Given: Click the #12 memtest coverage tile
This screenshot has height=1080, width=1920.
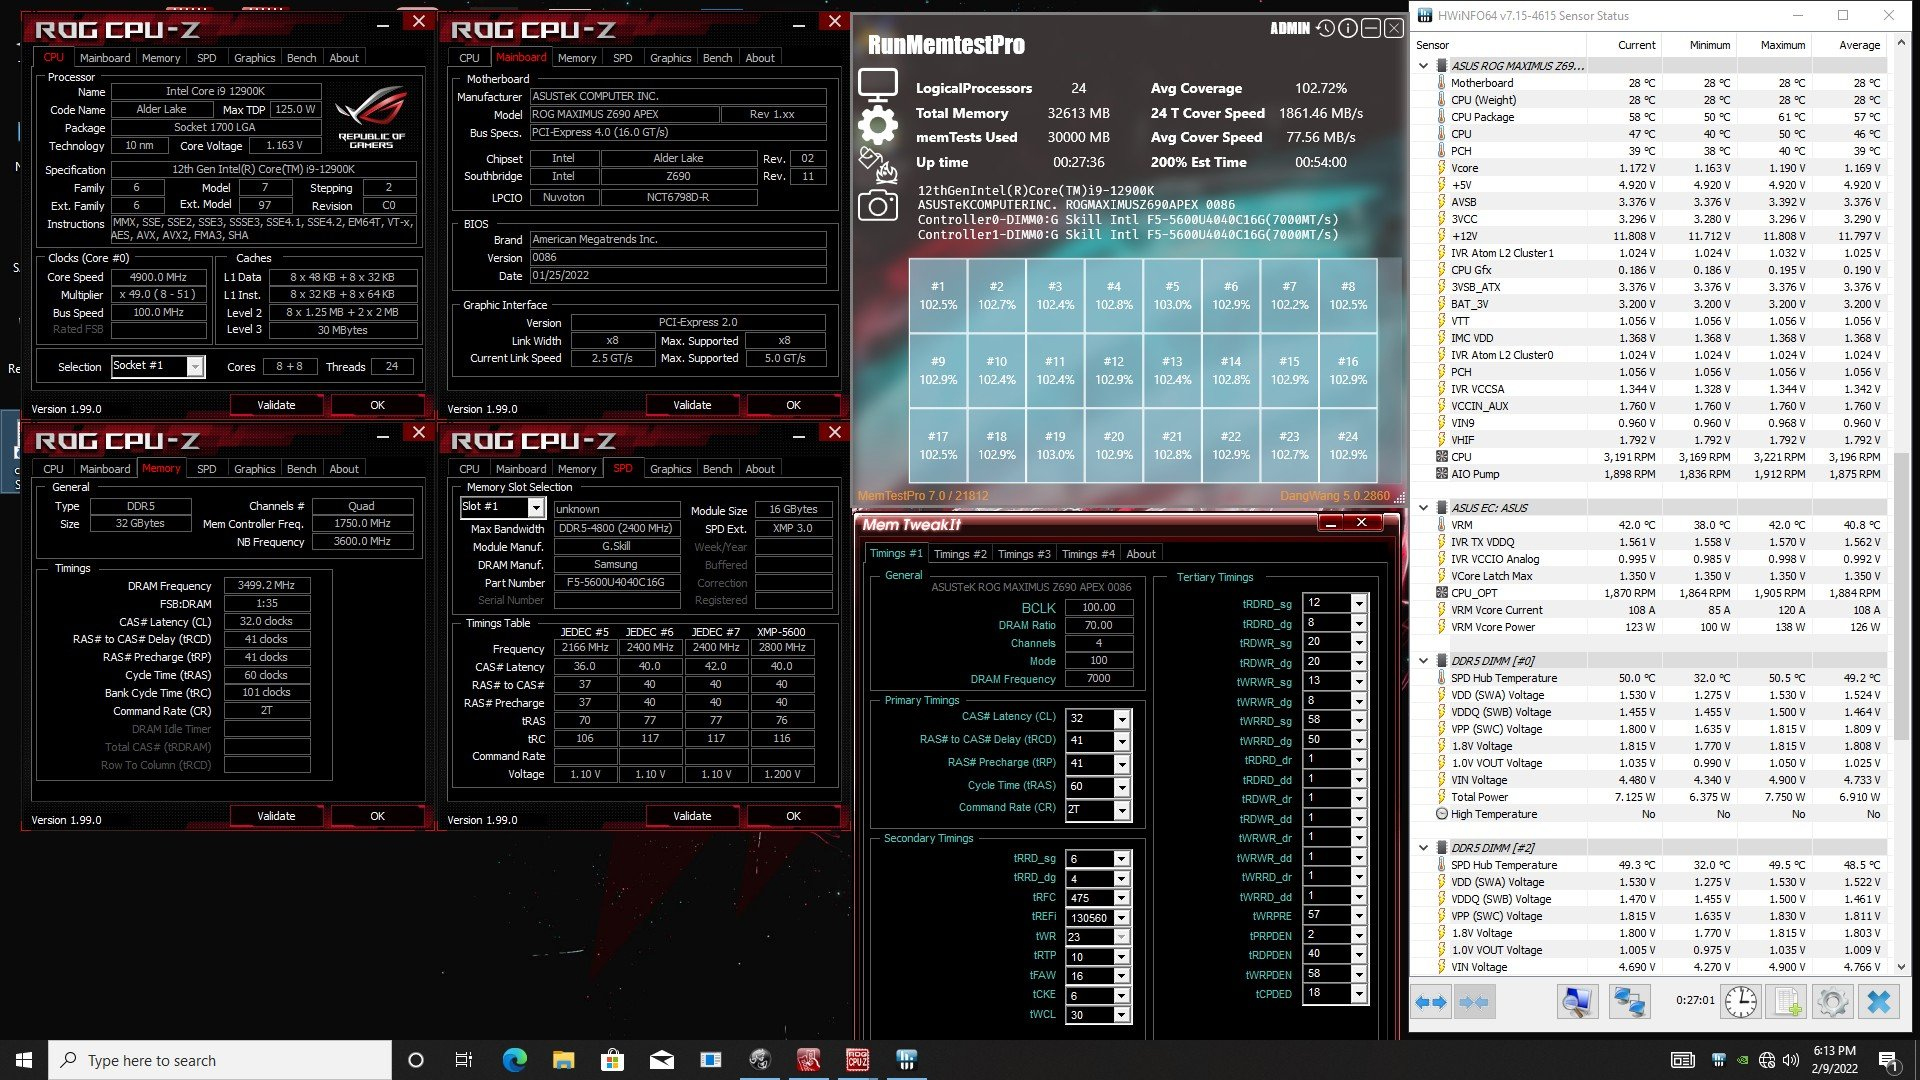Looking at the screenshot, I should 1113,370.
